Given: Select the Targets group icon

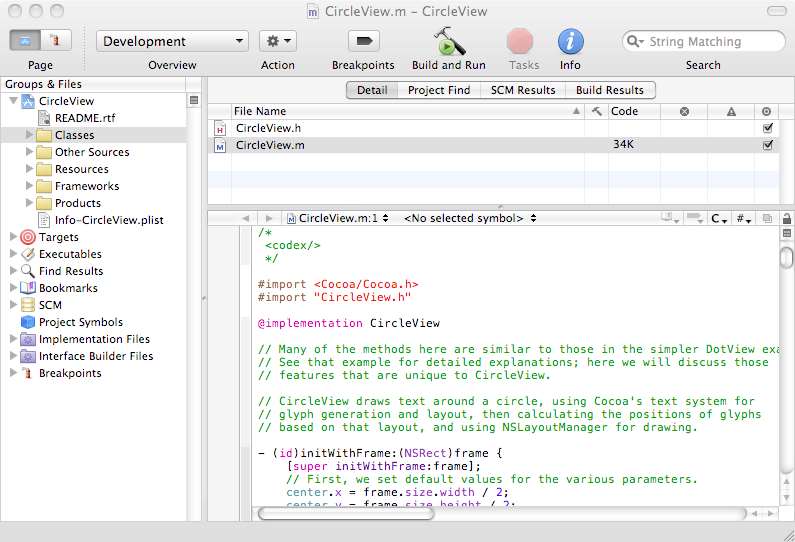Looking at the screenshot, I should pos(28,237).
